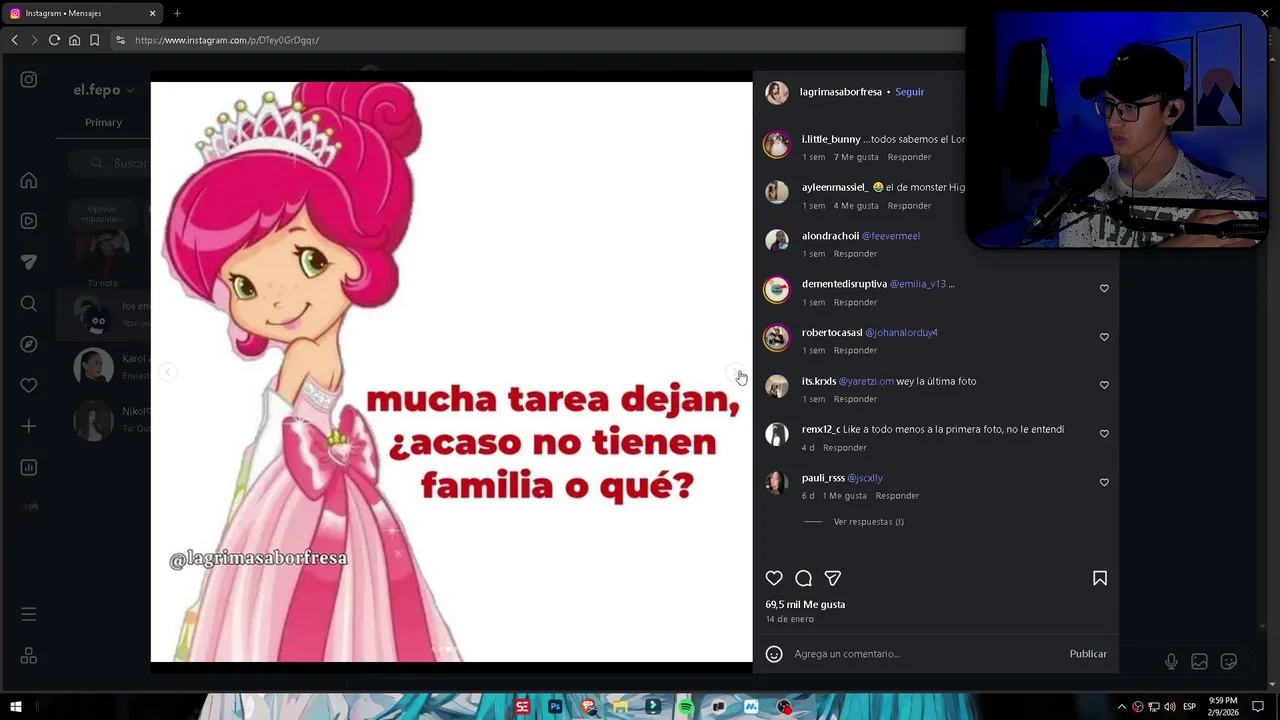Click image attachment icon in message composer
Viewport: 1280px width, 720px height.
[x=1199, y=661]
